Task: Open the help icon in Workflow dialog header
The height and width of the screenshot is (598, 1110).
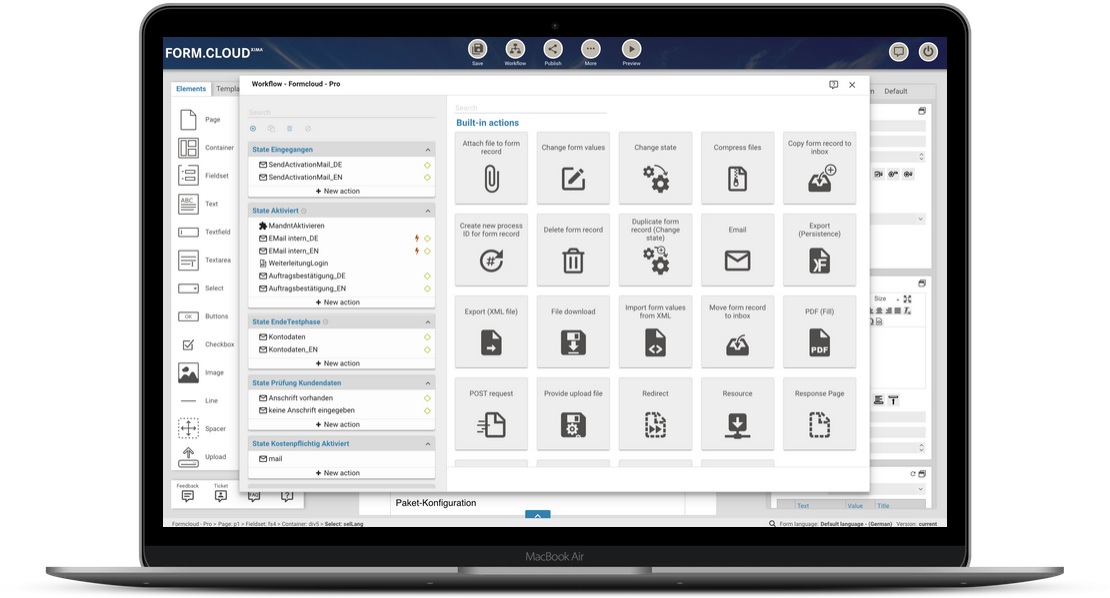Action: pos(833,85)
